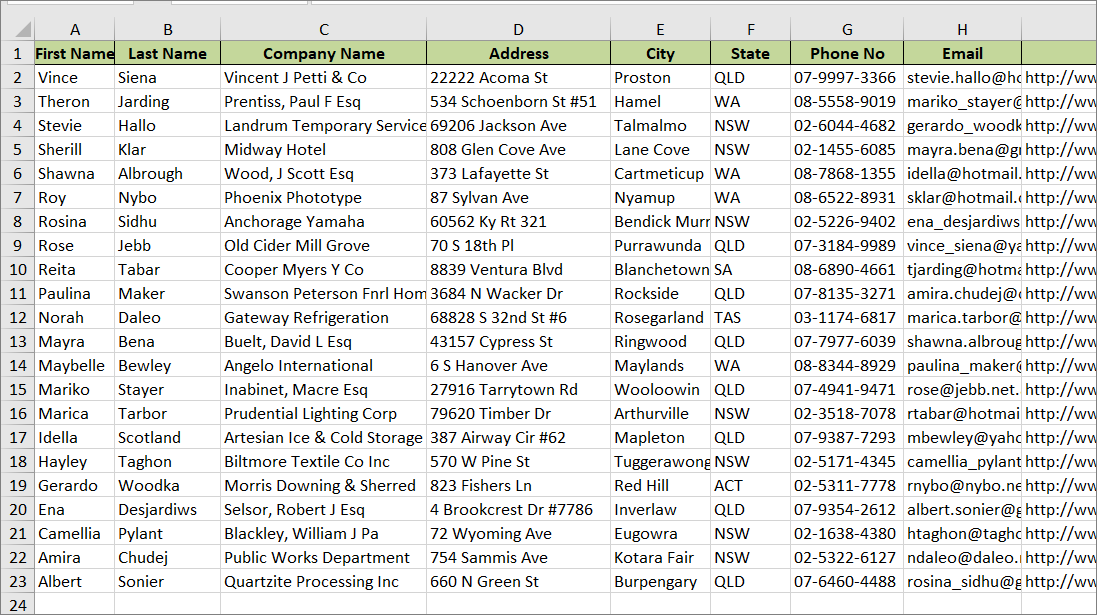1097x615 pixels.
Task: Select city cell Proston
Action: (x=660, y=78)
